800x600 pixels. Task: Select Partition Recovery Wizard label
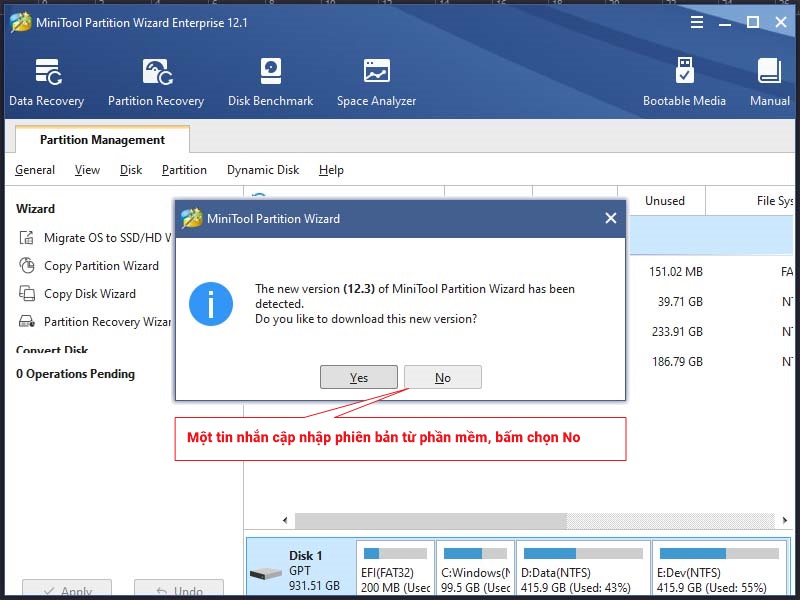(107, 321)
